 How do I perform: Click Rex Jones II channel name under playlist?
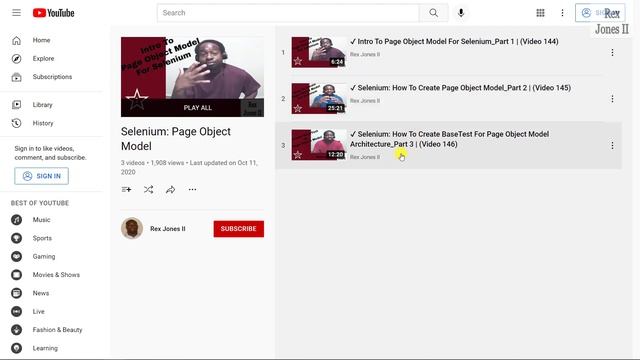168,229
